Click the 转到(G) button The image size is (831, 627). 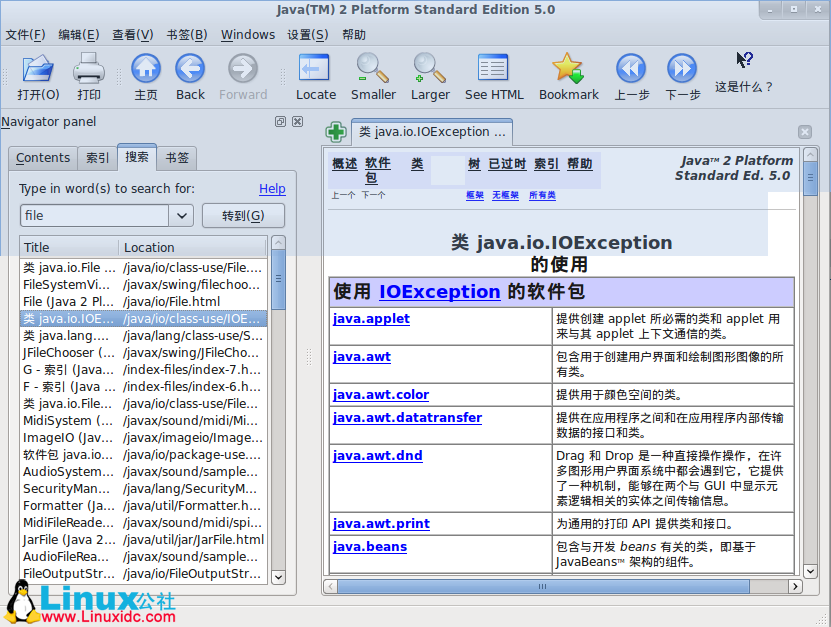pos(243,216)
